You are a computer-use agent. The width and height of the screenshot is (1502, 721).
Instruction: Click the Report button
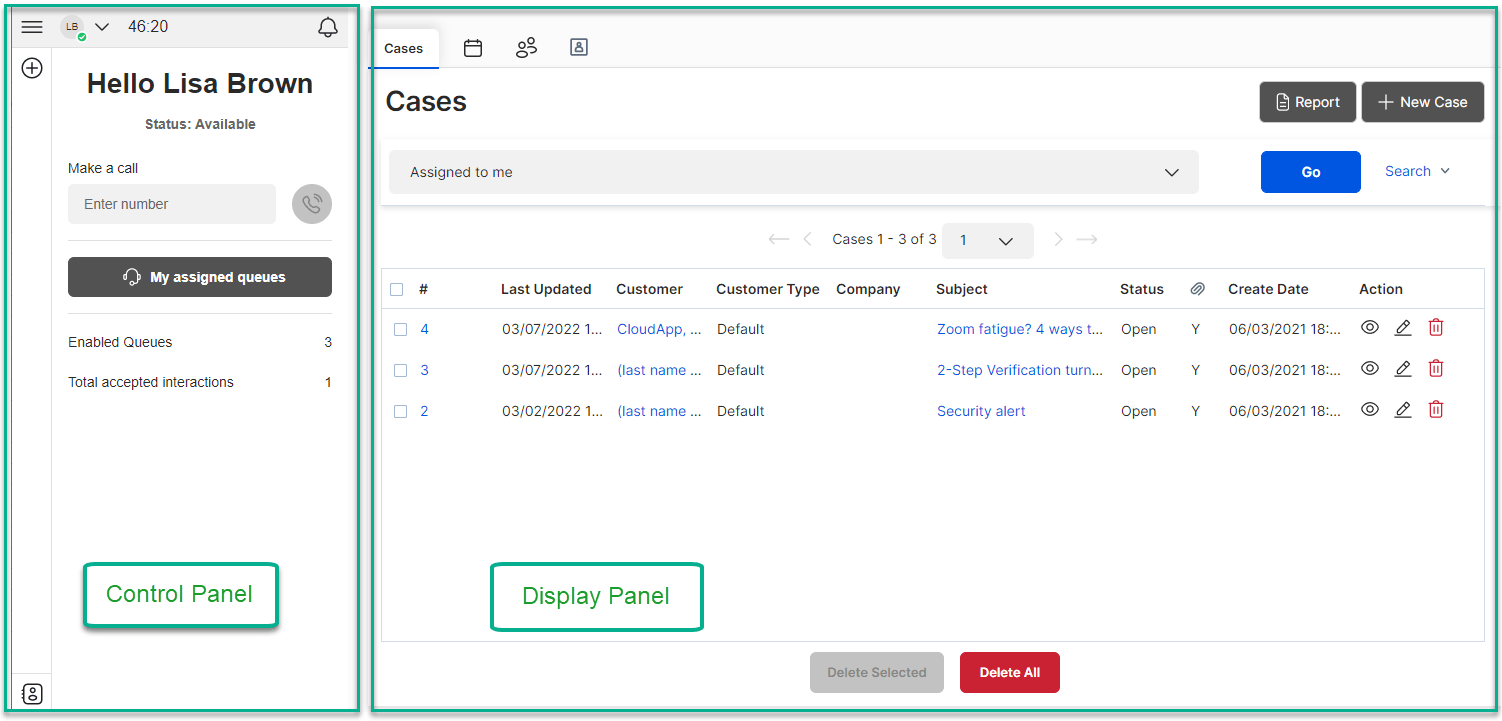click(x=1308, y=102)
